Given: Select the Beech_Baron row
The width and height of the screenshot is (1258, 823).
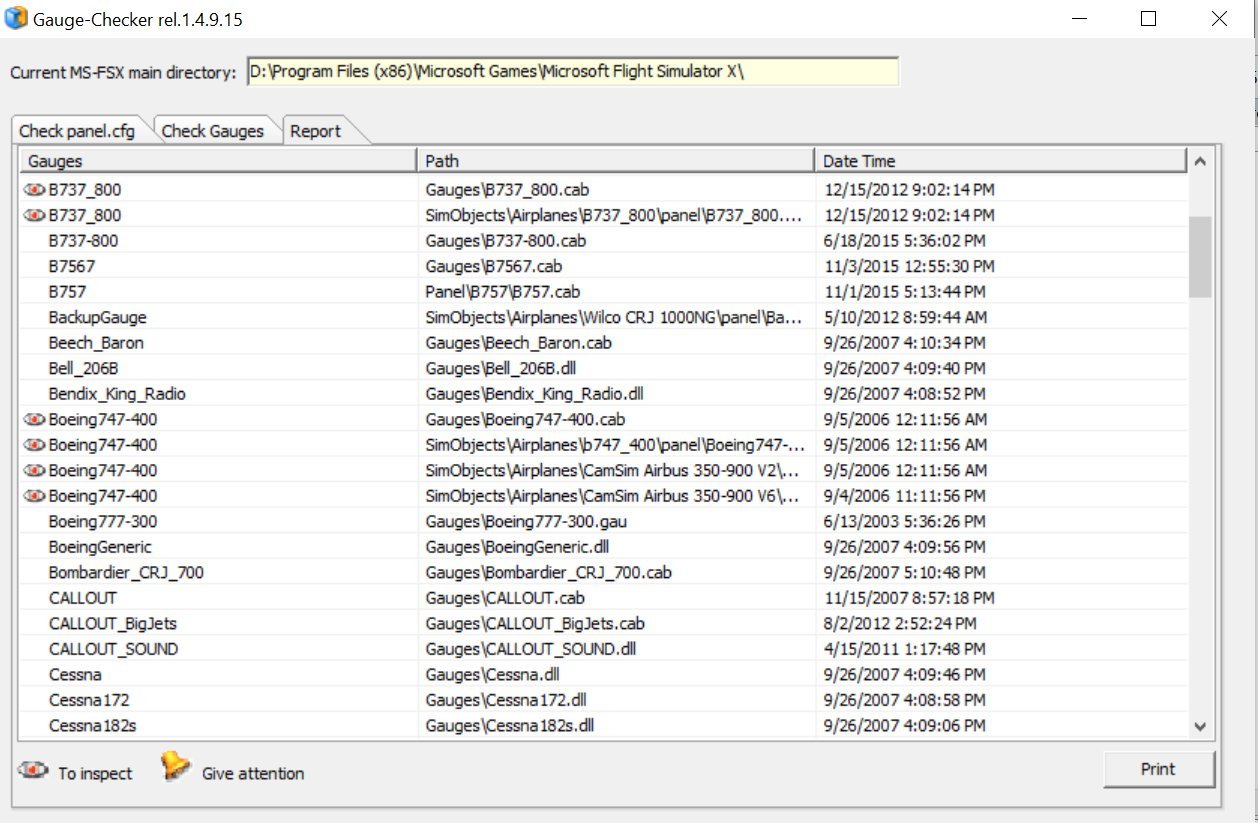Looking at the screenshot, I should [x=604, y=343].
